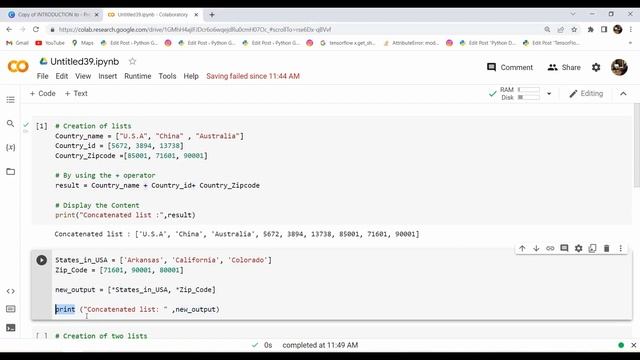This screenshot has height=360, width=640.
Task: Add a new Text cell
Action: [x=76, y=93]
